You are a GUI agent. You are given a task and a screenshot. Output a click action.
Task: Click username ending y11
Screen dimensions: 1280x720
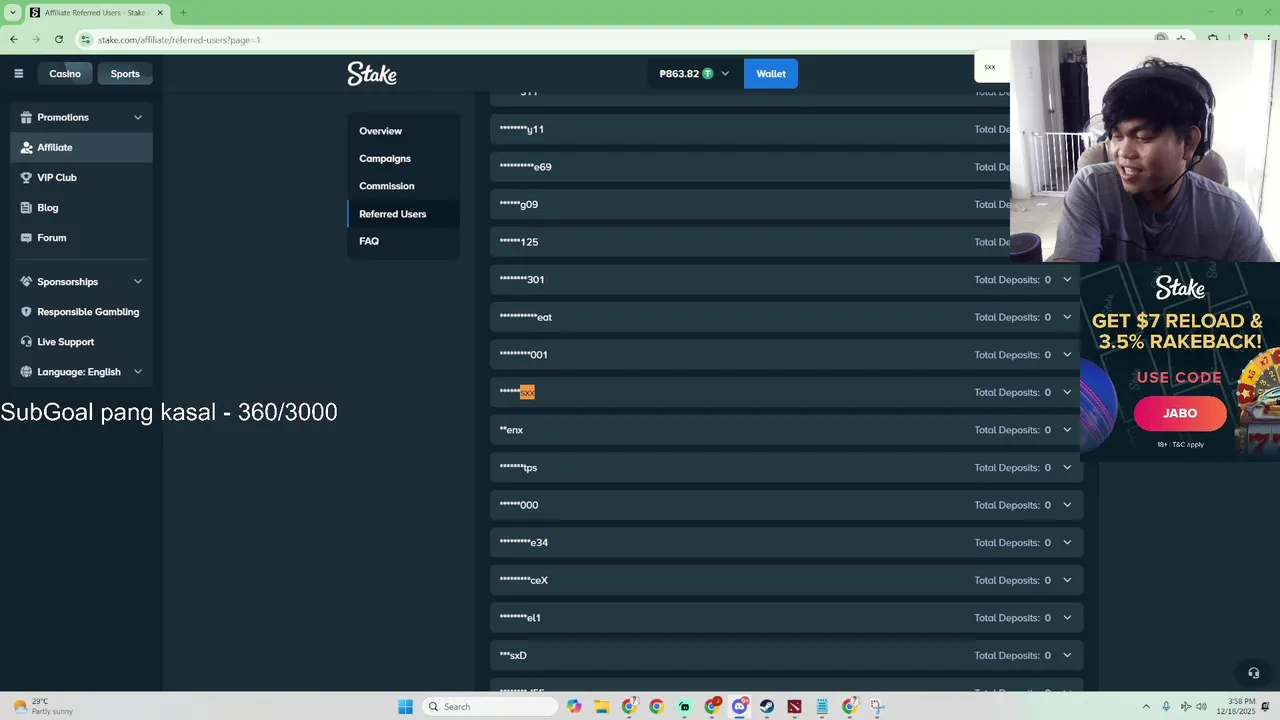[522, 129]
